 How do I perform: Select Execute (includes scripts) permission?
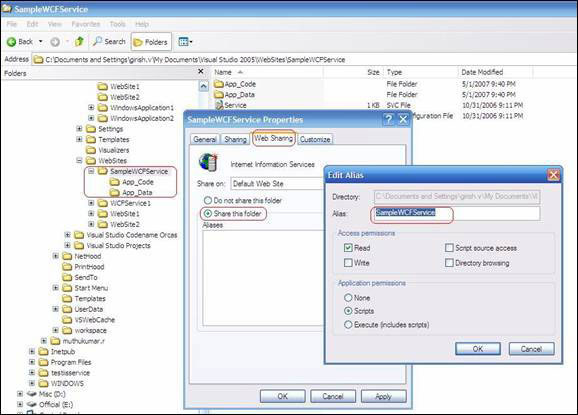click(x=348, y=325)
